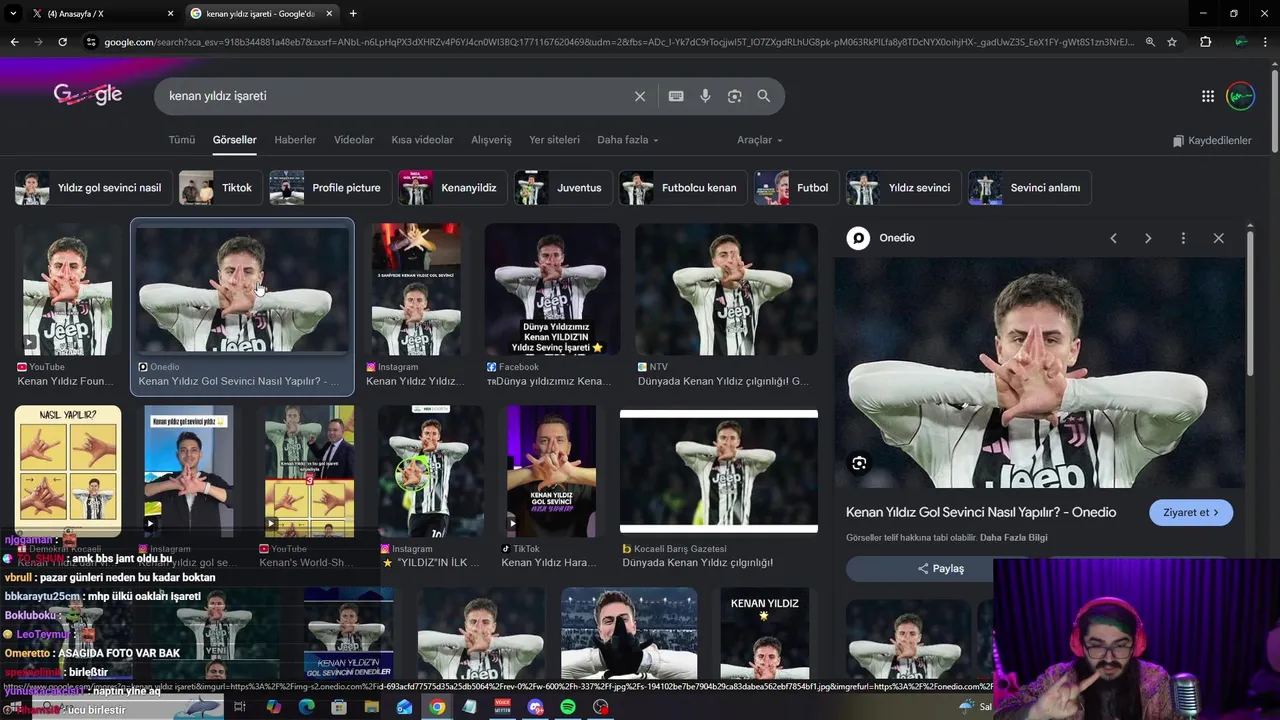
Task: Open Spotify from the taskbar
Action: (568, 707)
